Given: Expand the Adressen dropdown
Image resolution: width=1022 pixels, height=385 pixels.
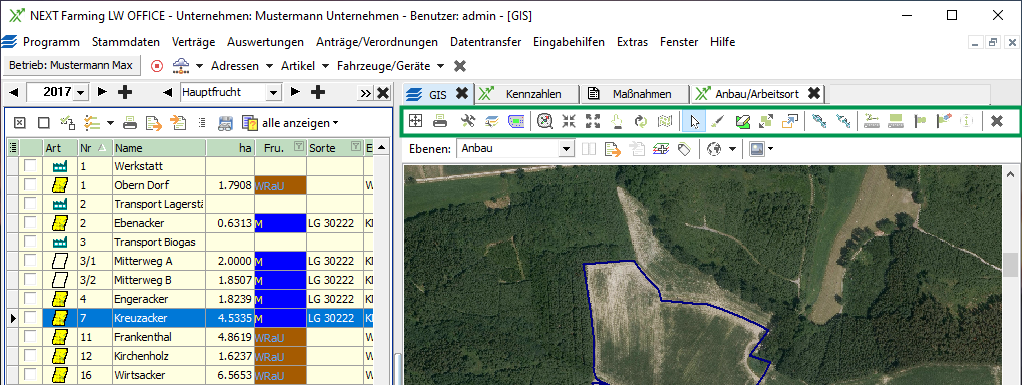Looking at the screenshot, I should coord(269,66).
